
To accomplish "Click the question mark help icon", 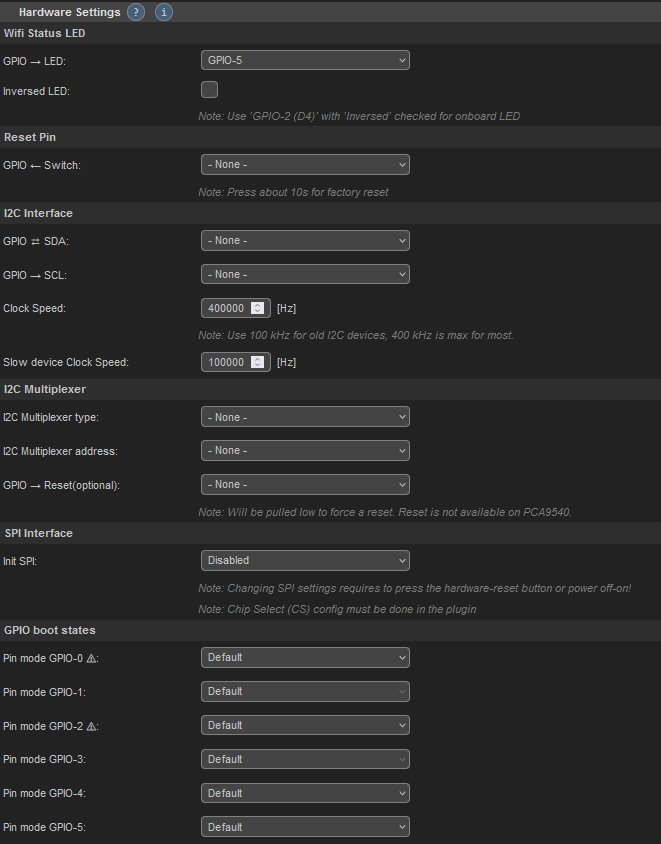I will tap(136, 13).
